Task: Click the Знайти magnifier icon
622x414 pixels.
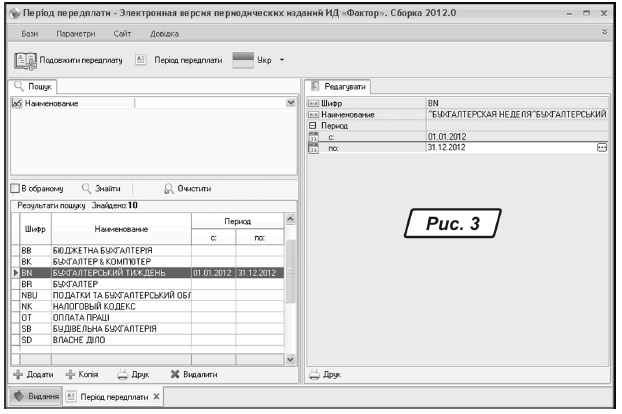Action: click(x=87, y=187)
